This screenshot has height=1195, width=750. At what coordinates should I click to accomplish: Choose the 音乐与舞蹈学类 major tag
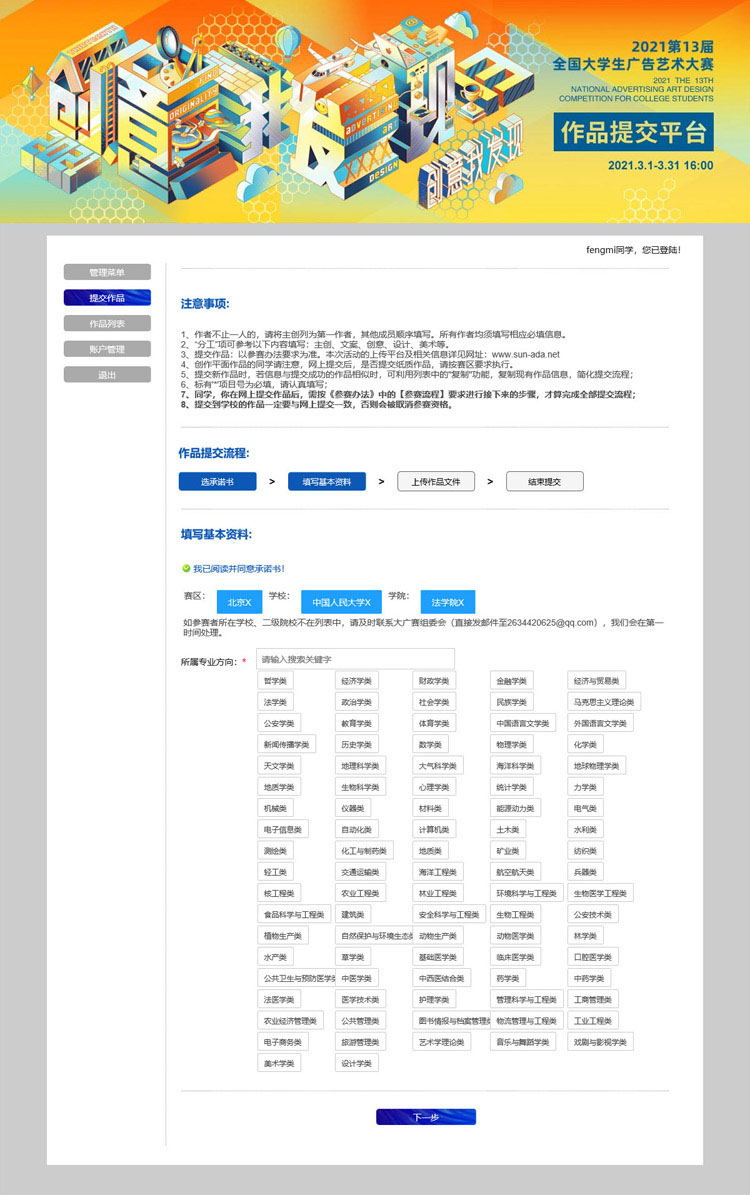click(x=524, y=1043)
